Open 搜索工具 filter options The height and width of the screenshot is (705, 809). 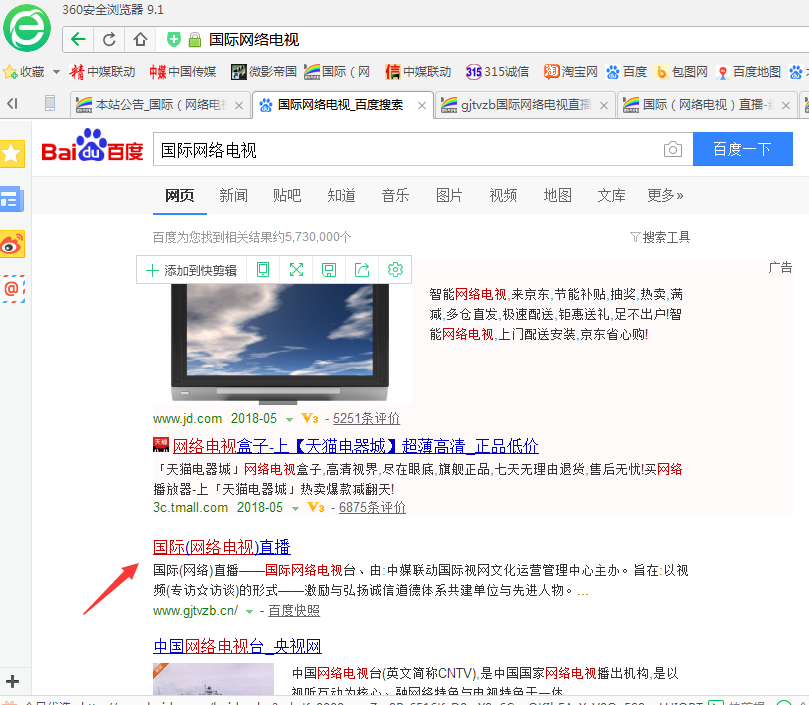pyautogui.click(x=660, y=237)
